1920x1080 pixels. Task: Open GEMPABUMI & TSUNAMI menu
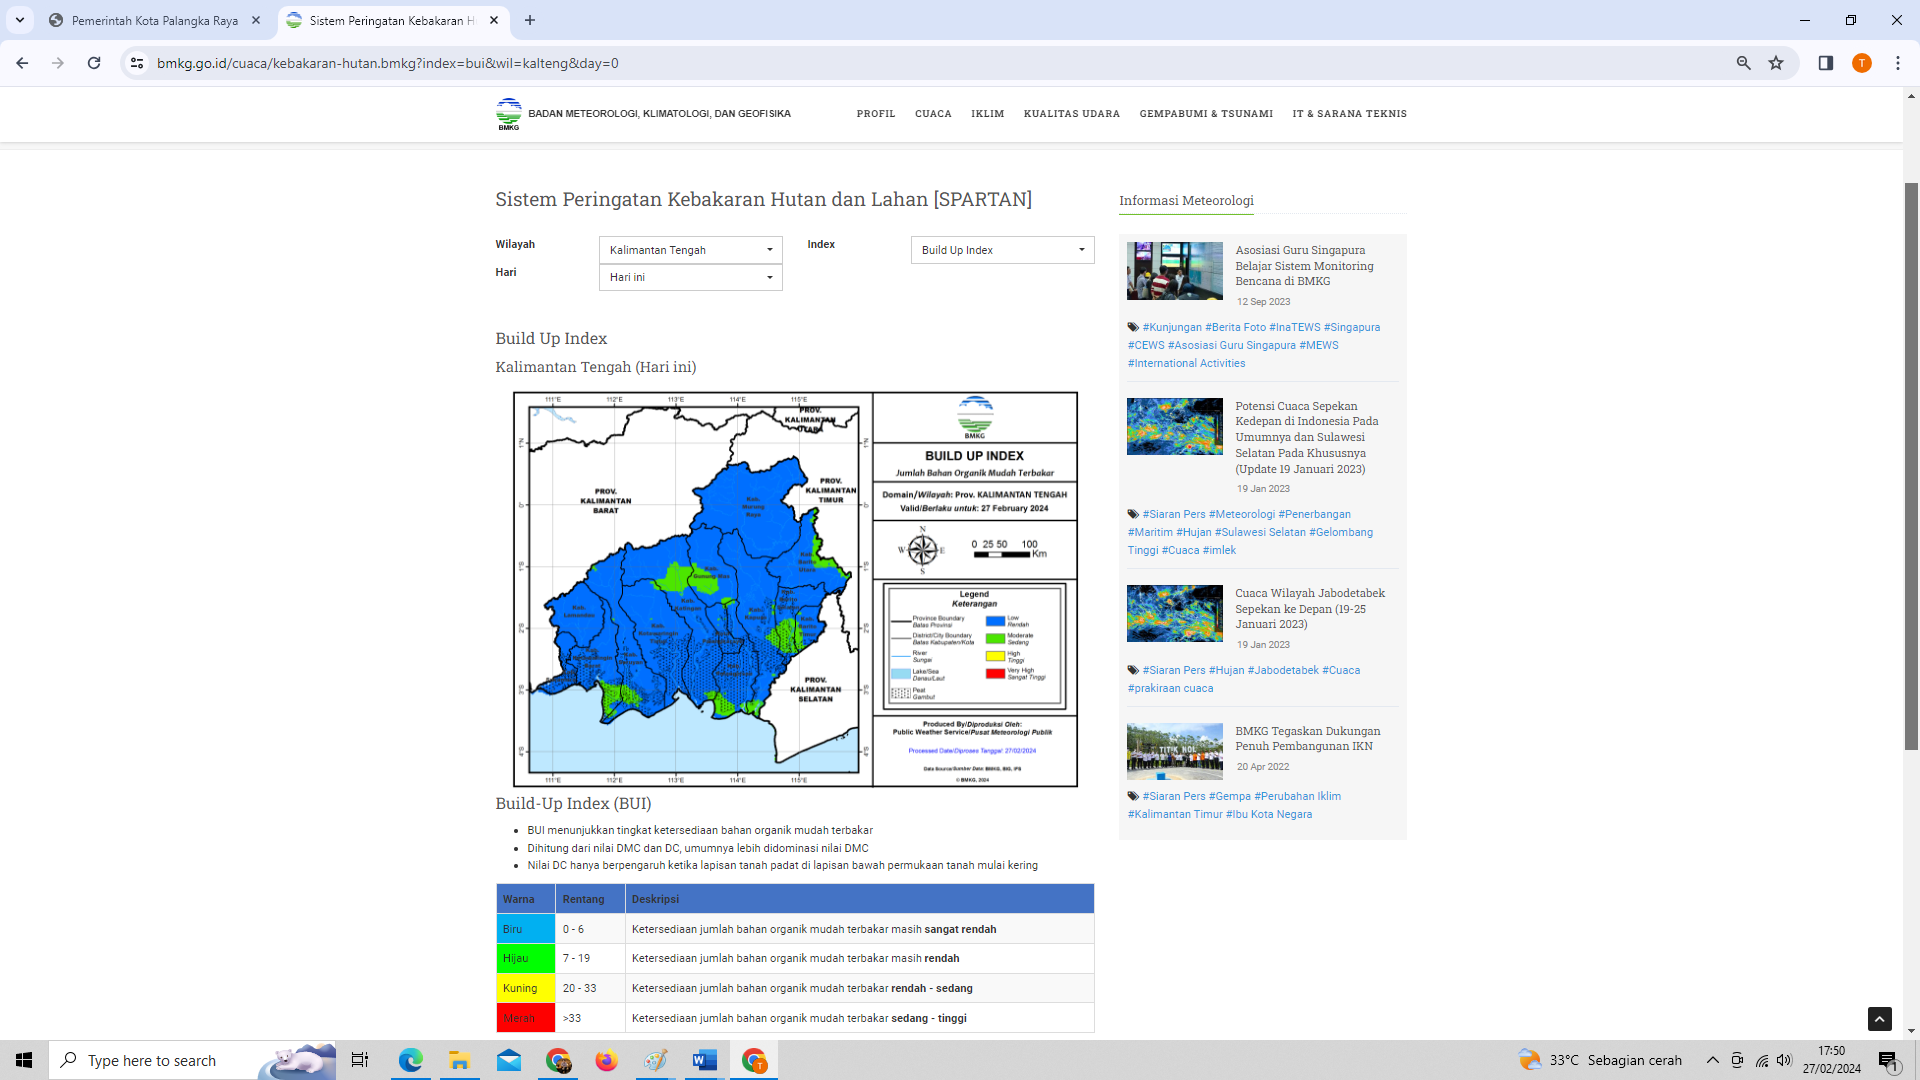point(1206,114)
